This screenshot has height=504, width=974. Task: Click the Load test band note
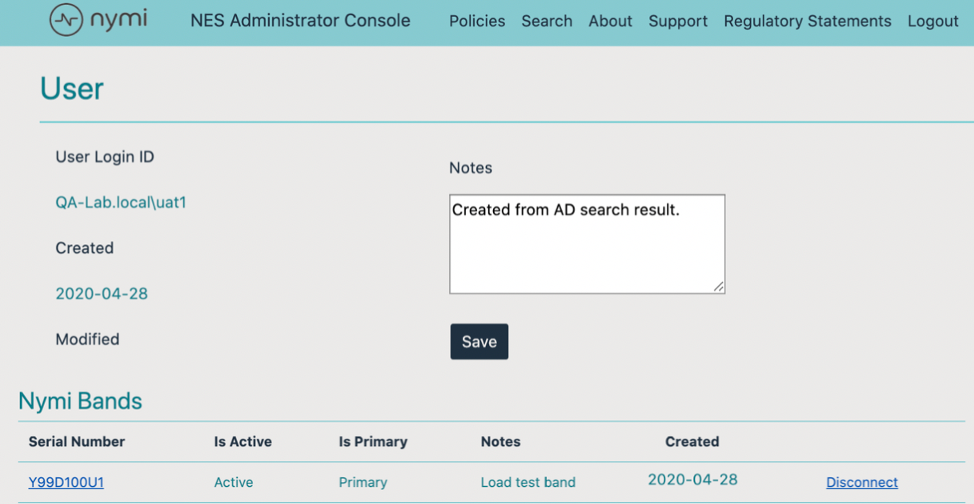pos(528,482)
